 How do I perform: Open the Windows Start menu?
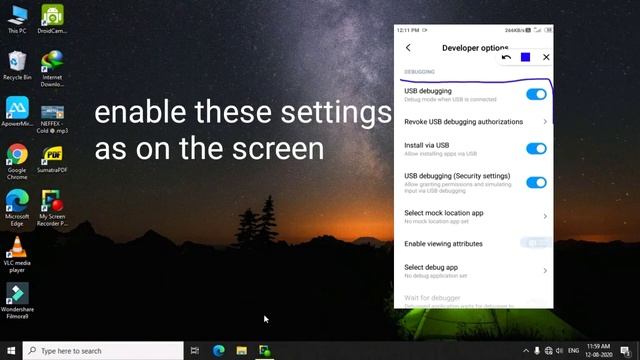(x=11, y=351)
